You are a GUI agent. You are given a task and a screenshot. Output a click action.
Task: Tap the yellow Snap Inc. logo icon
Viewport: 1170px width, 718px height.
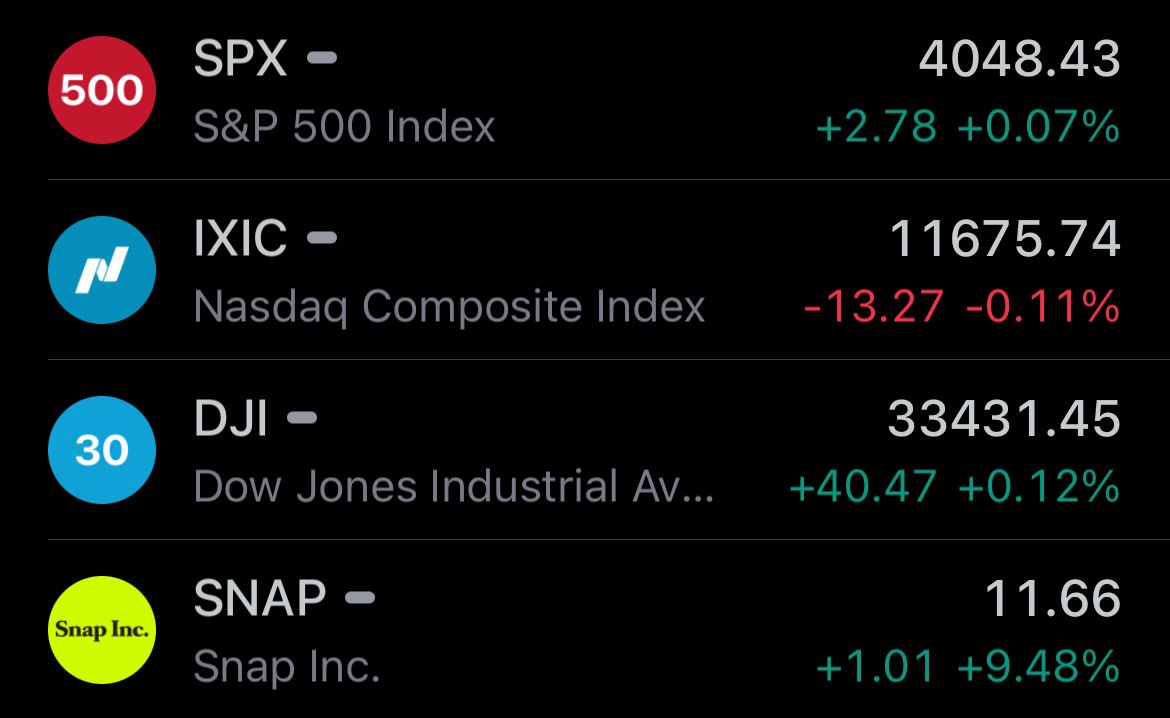pyautogui.click(x=101, y=629)
